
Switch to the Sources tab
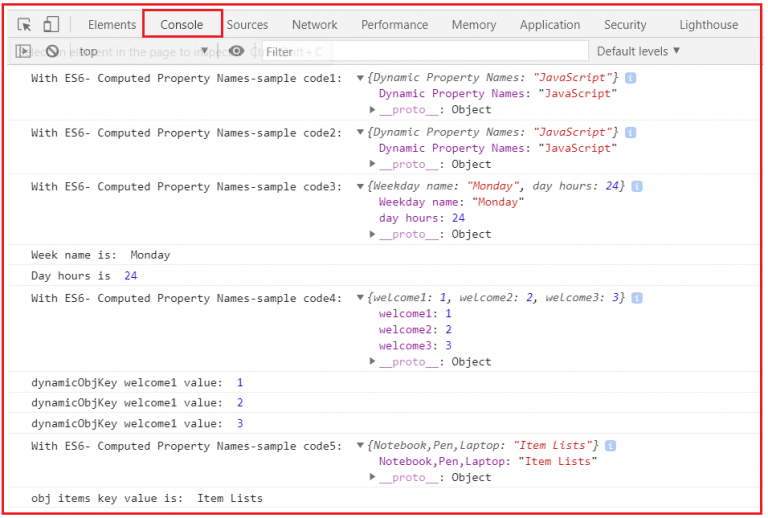[x=247, y=24]
